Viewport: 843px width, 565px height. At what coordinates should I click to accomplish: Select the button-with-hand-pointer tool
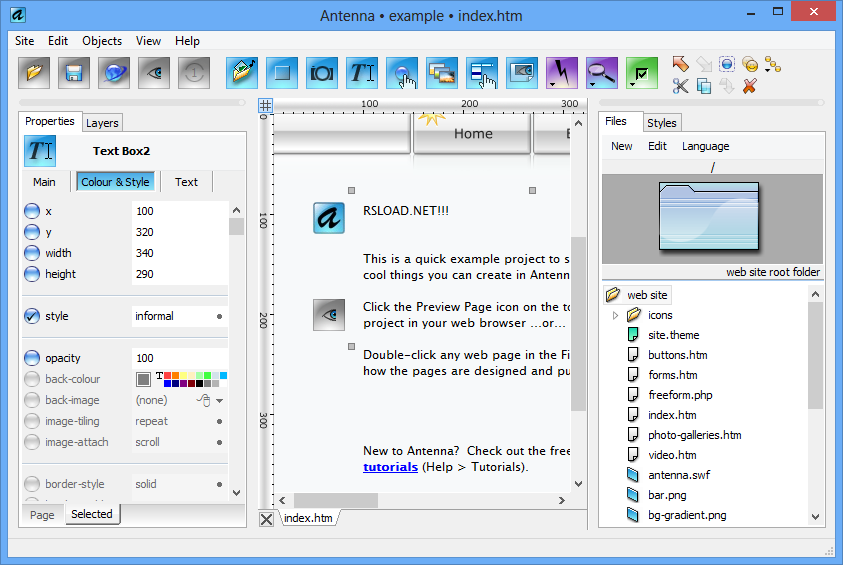(x=402, y=73)
